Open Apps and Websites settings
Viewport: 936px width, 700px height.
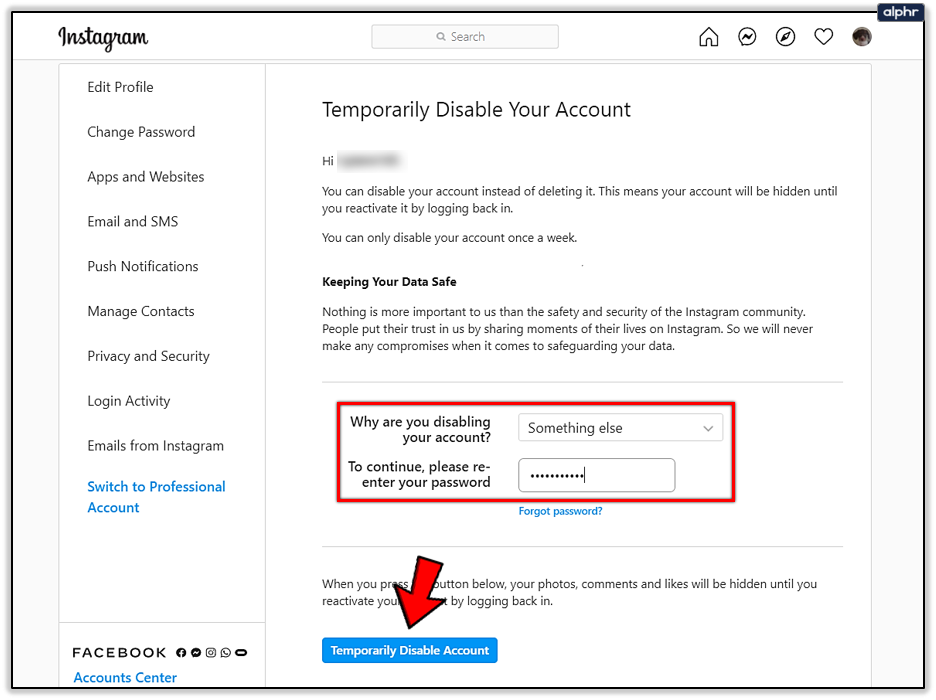click(x=146, y=177)
